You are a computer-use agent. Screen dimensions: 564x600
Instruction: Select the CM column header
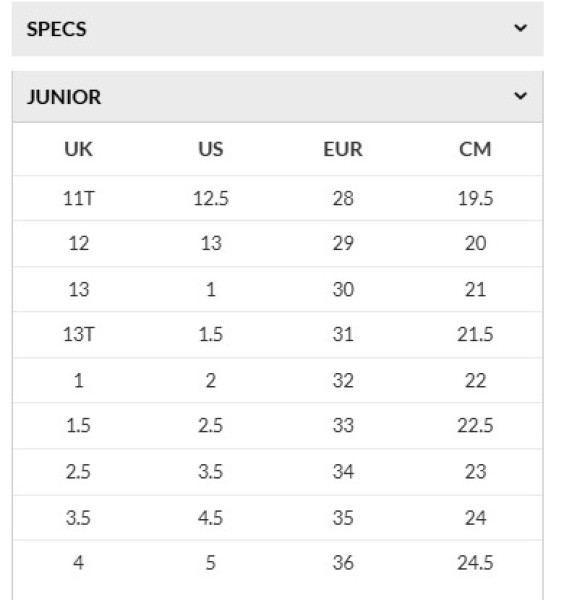click(475, 149)
